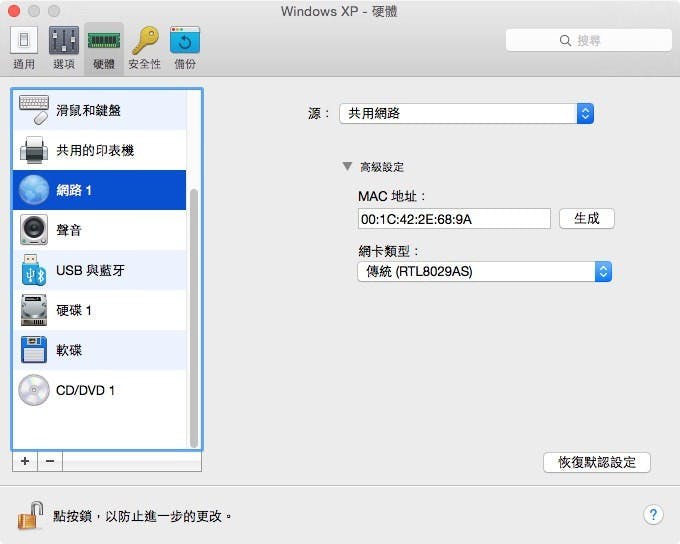Select 硬碟 1 in the hardware list
The image size is (680, 544).
[x=99, y=310]
